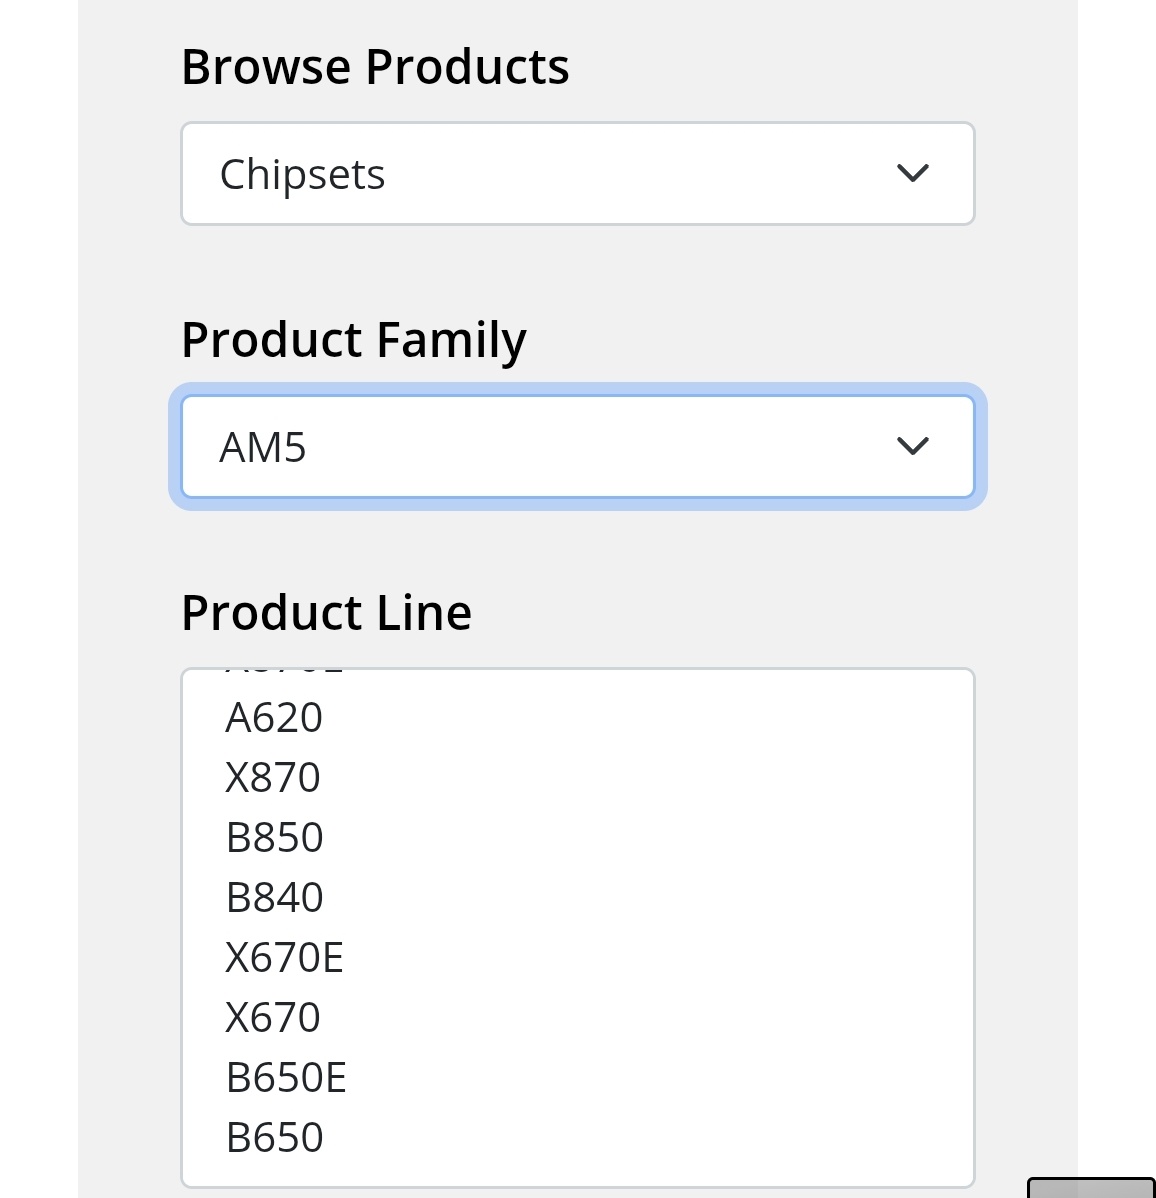Expand the Product Family combo box
The width and height of the screenshot is (1156, 1198).
tap(577, 446)
